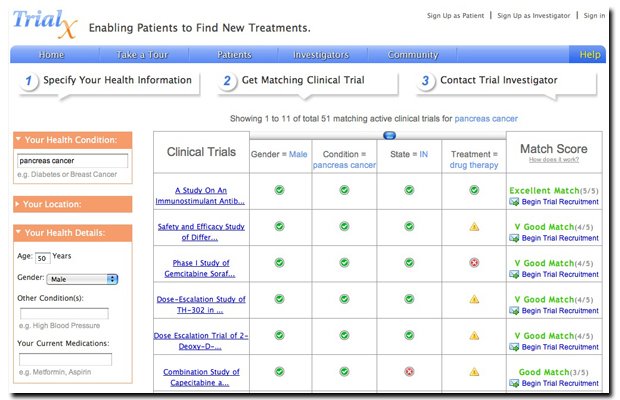Click the Age input field

(43, 258)
